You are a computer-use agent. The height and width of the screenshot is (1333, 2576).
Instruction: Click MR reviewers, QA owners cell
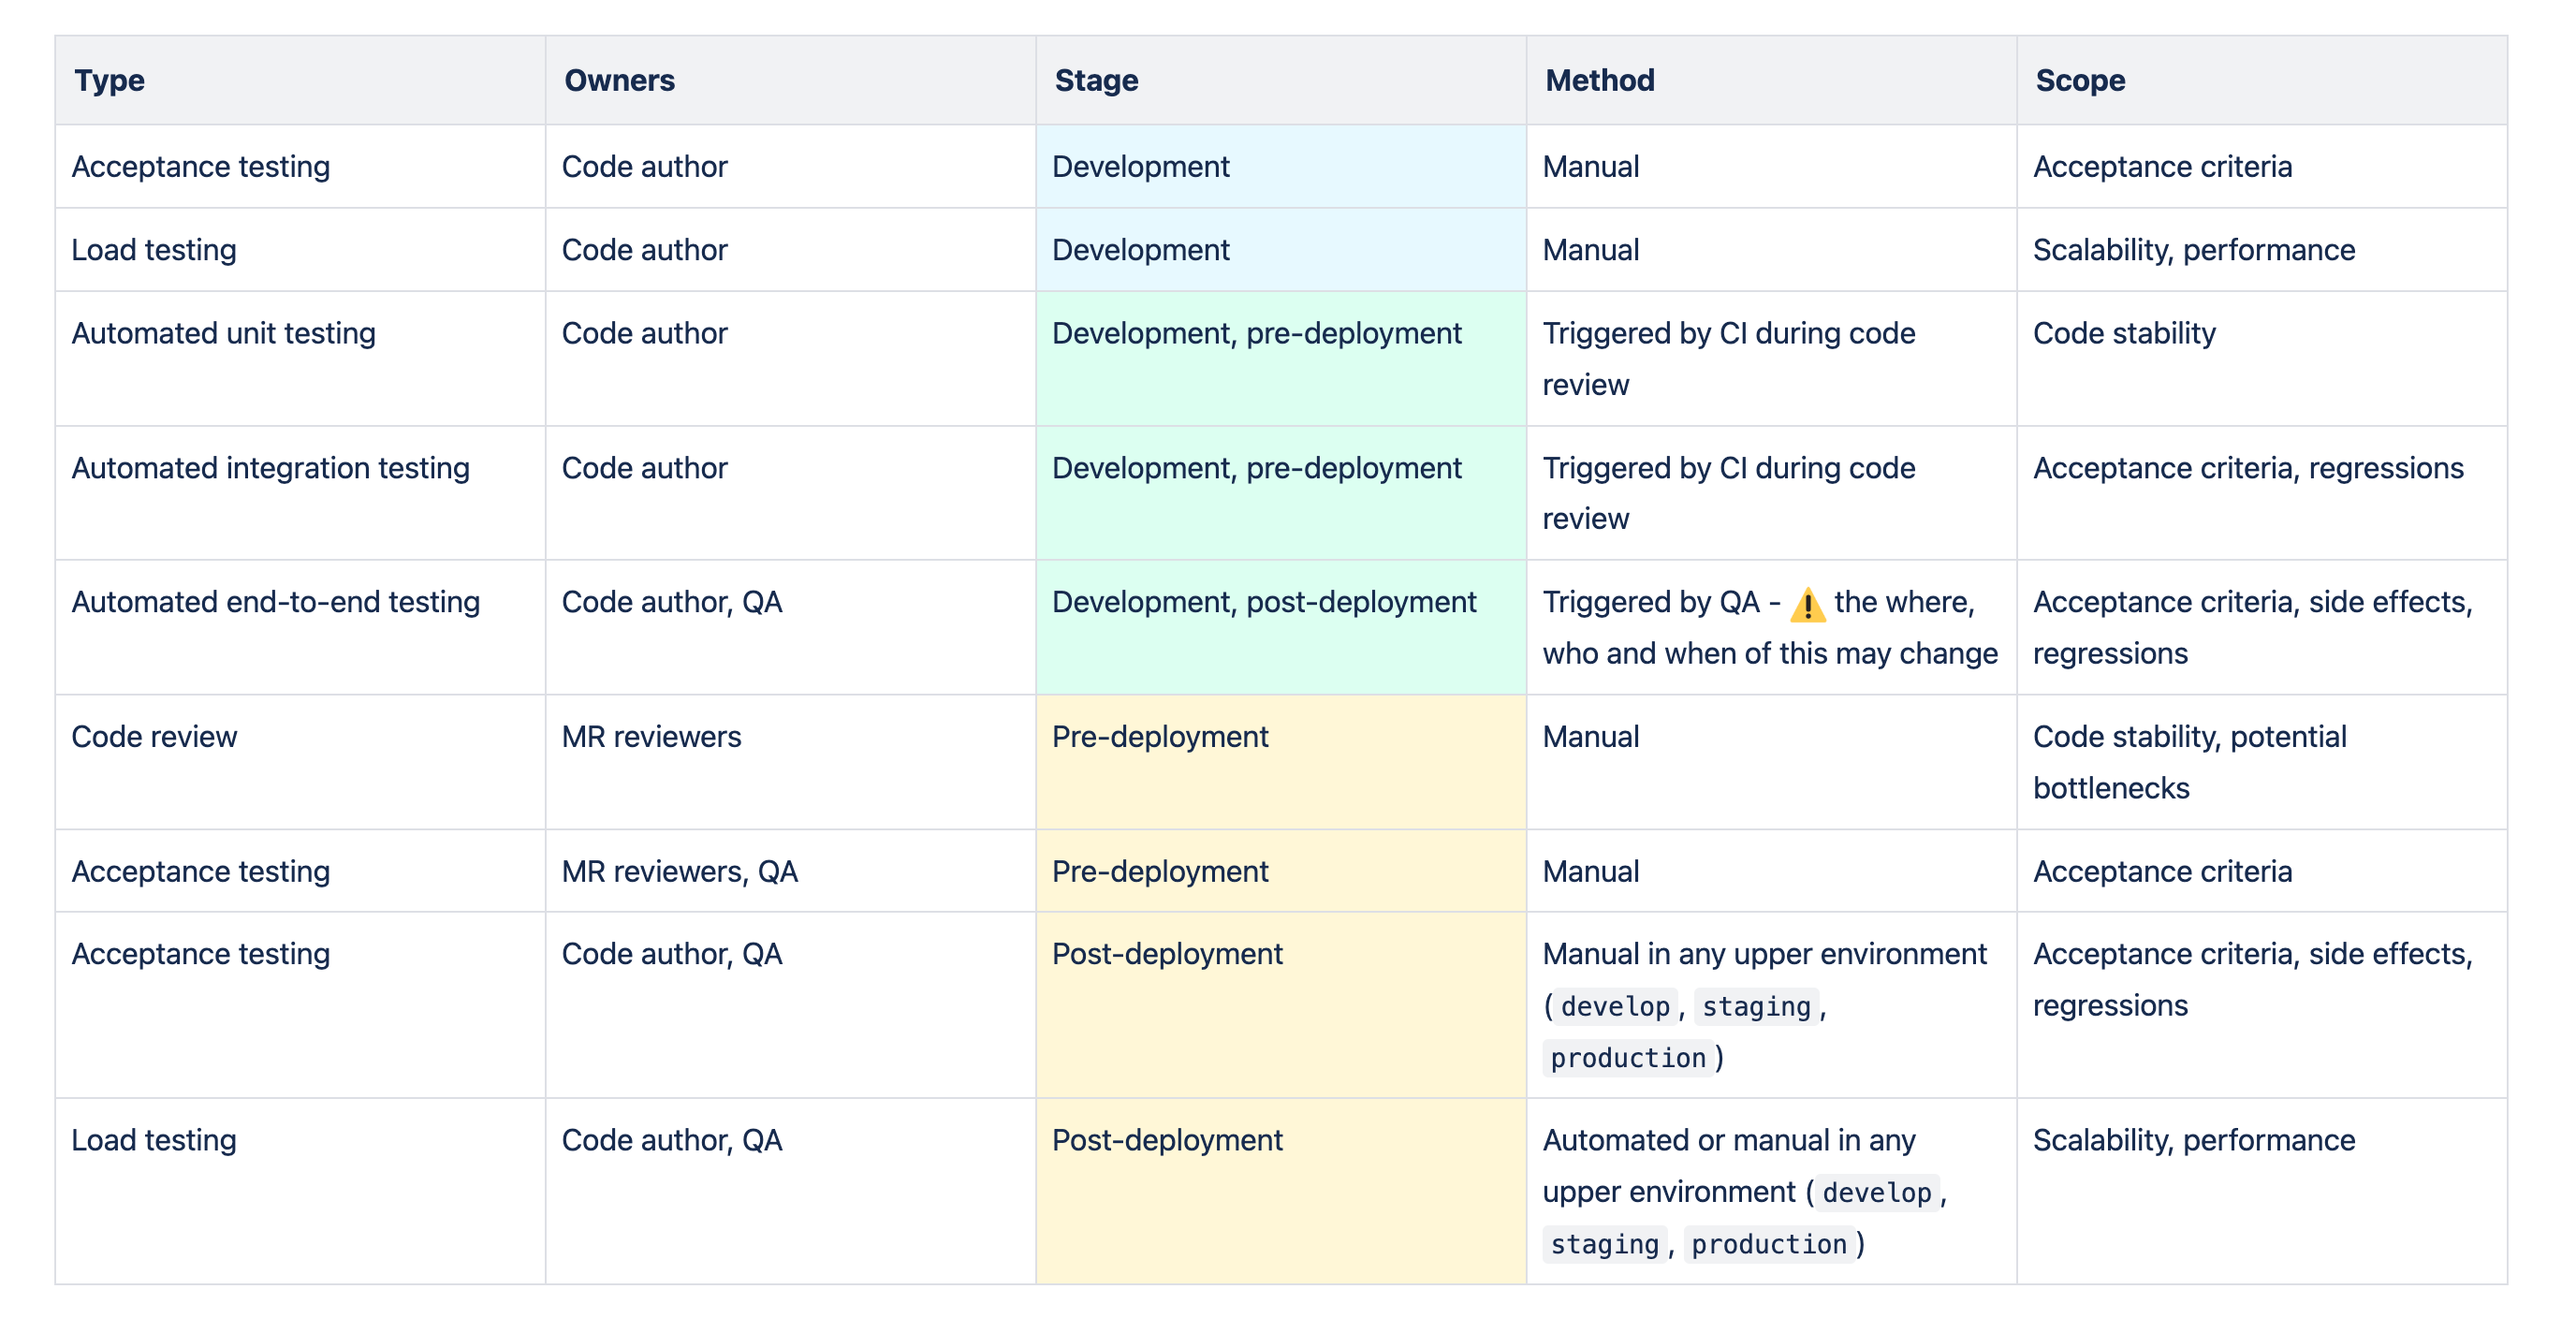pyautogui.click(x=679, y=871)
